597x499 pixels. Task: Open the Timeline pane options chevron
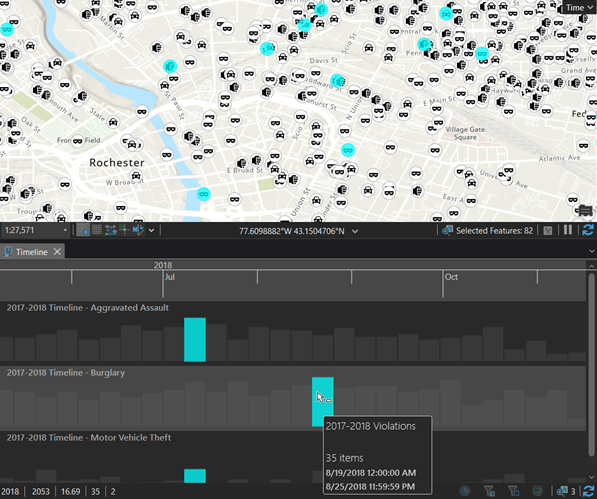[591, 251]
